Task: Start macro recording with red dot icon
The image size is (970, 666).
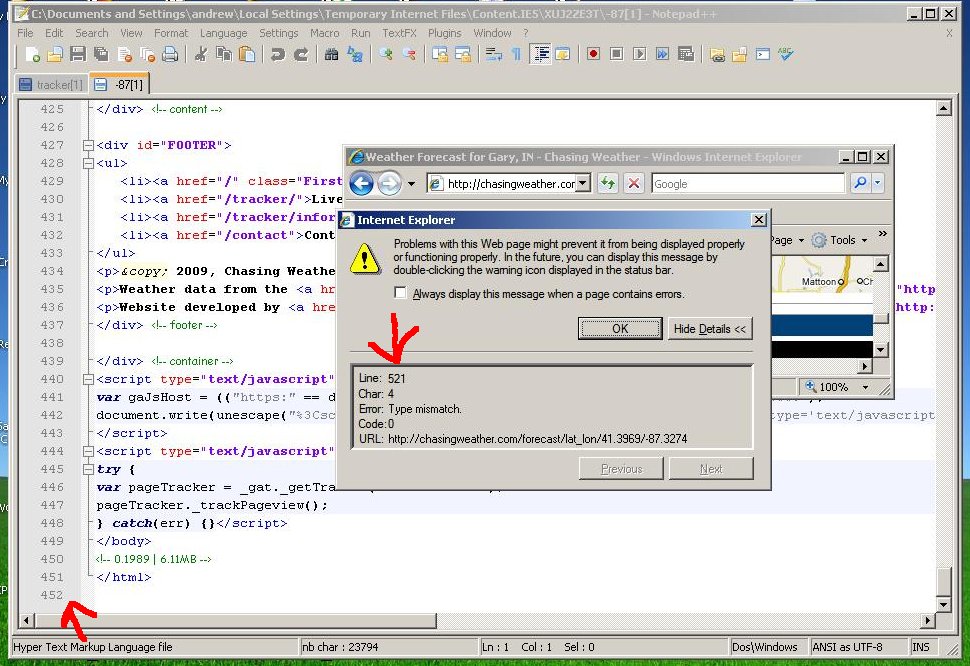Action: coord(593,54)
